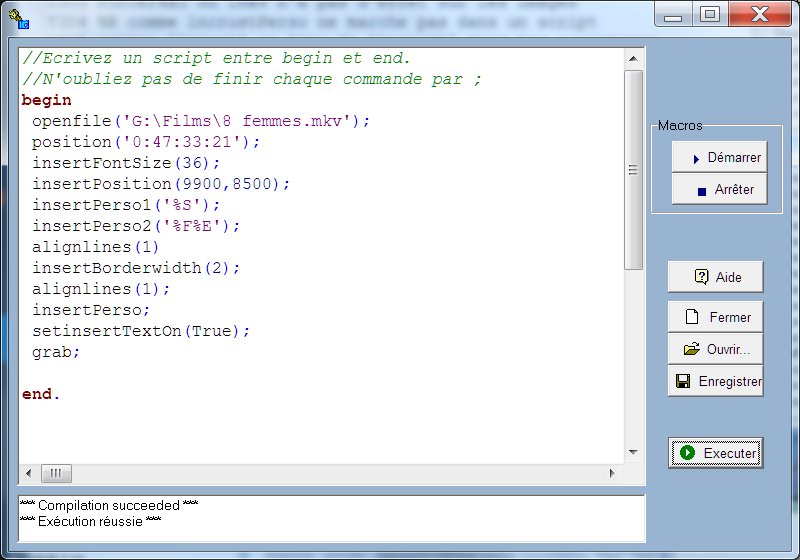Click the vertical scrollbar thumb in editor
Viewport: 800px width, 560px height.
point(633,170)
